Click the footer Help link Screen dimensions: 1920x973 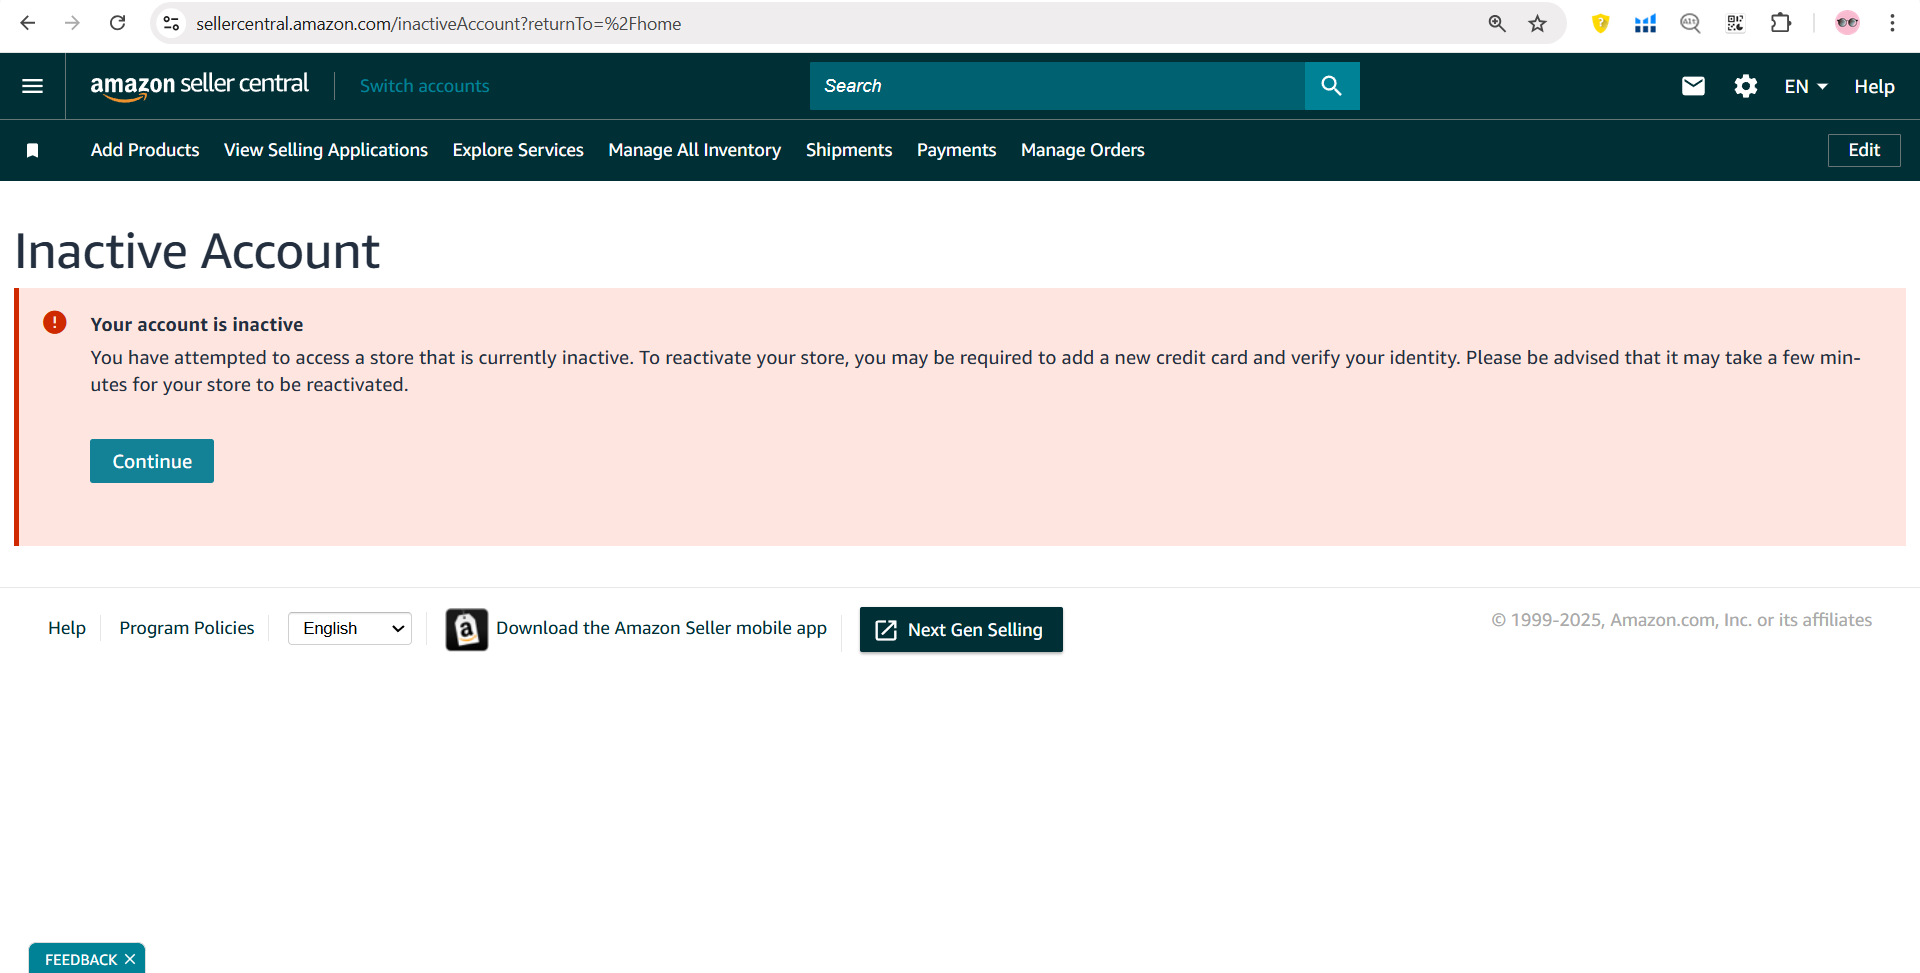tap(67, 628)
